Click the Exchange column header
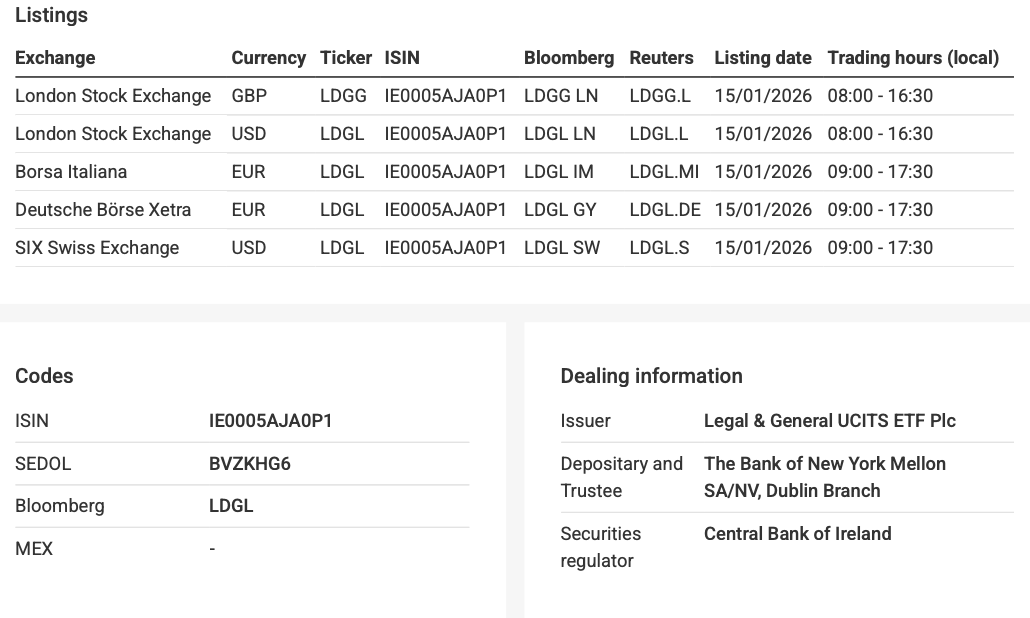The height and width of the screenshot is (618, 1030). click(55, 58)
